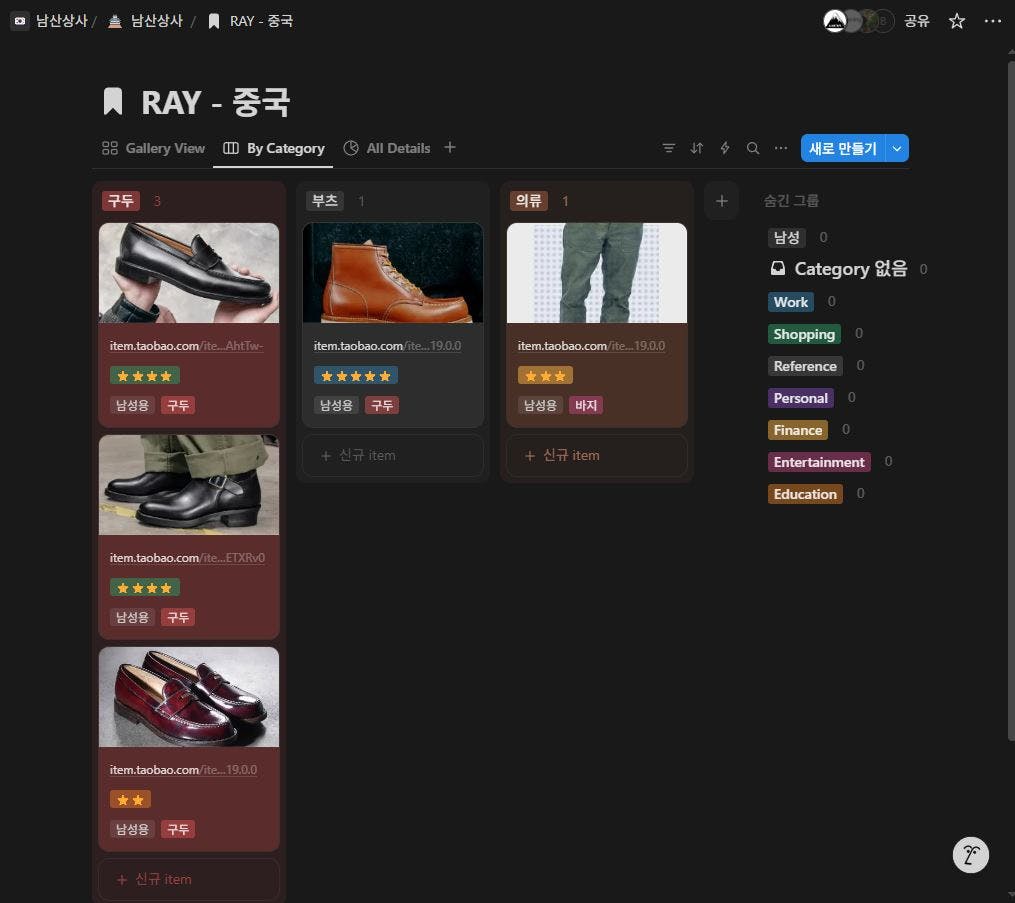Select the By Category tab
Screen dimensions: 1015x903
tap(273, 148)
